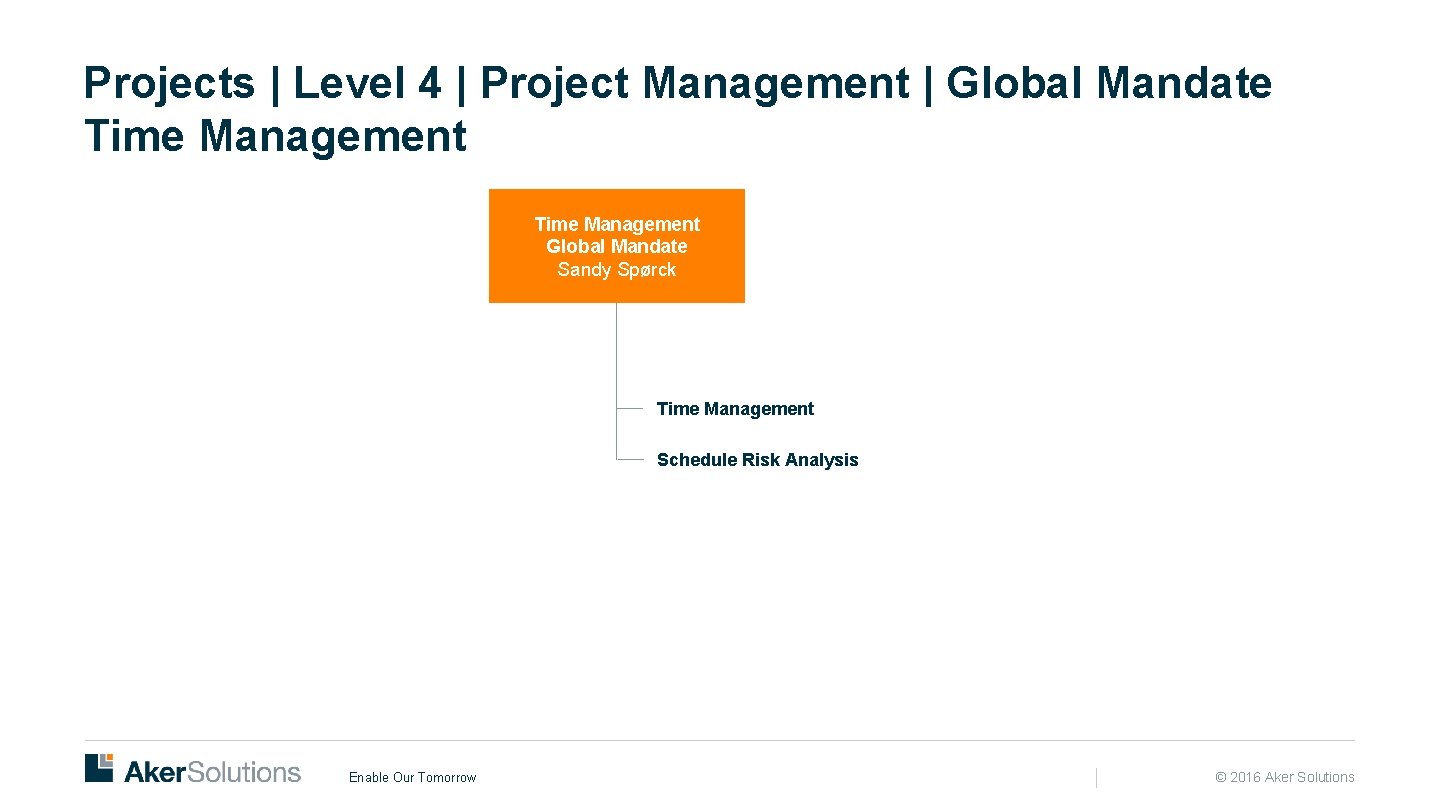Click the word Solutions in the logo wordmark
Viewport: 1440px width, 810px height.
(x=245, y=771)
